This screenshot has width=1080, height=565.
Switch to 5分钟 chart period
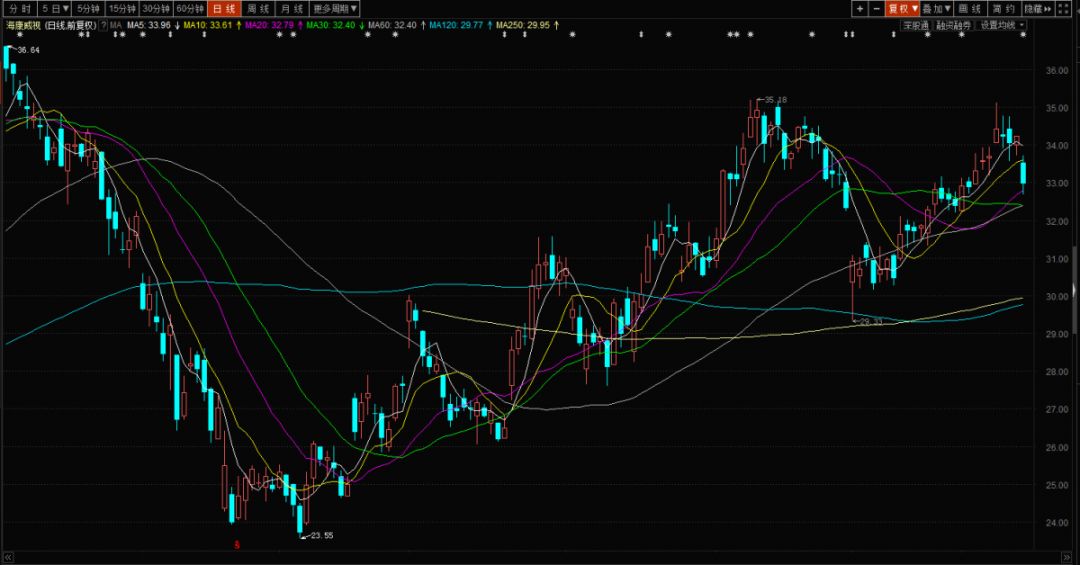pyautogui.click(x=88, y=9)
